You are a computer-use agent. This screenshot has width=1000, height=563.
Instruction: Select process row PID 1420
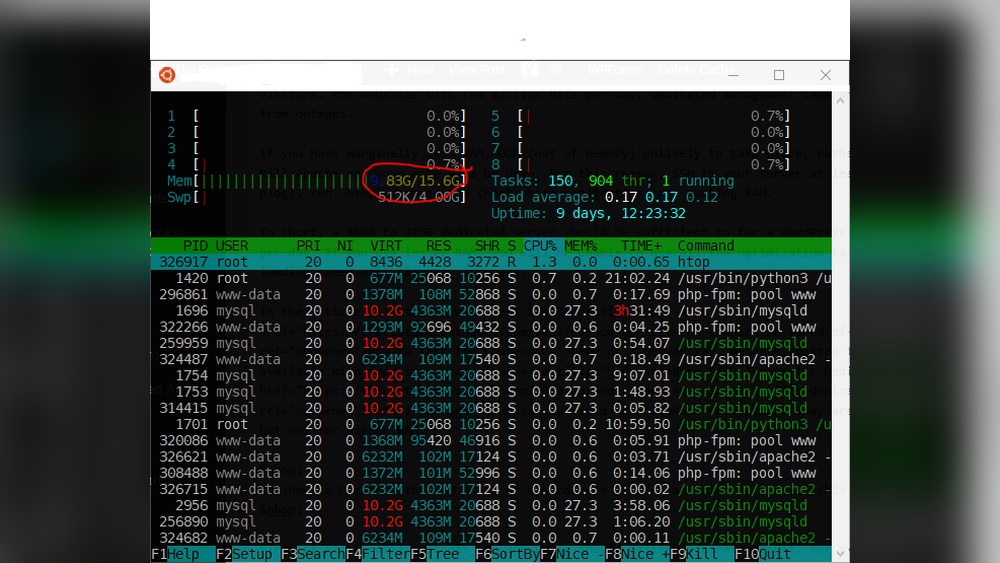click(491, 279)
